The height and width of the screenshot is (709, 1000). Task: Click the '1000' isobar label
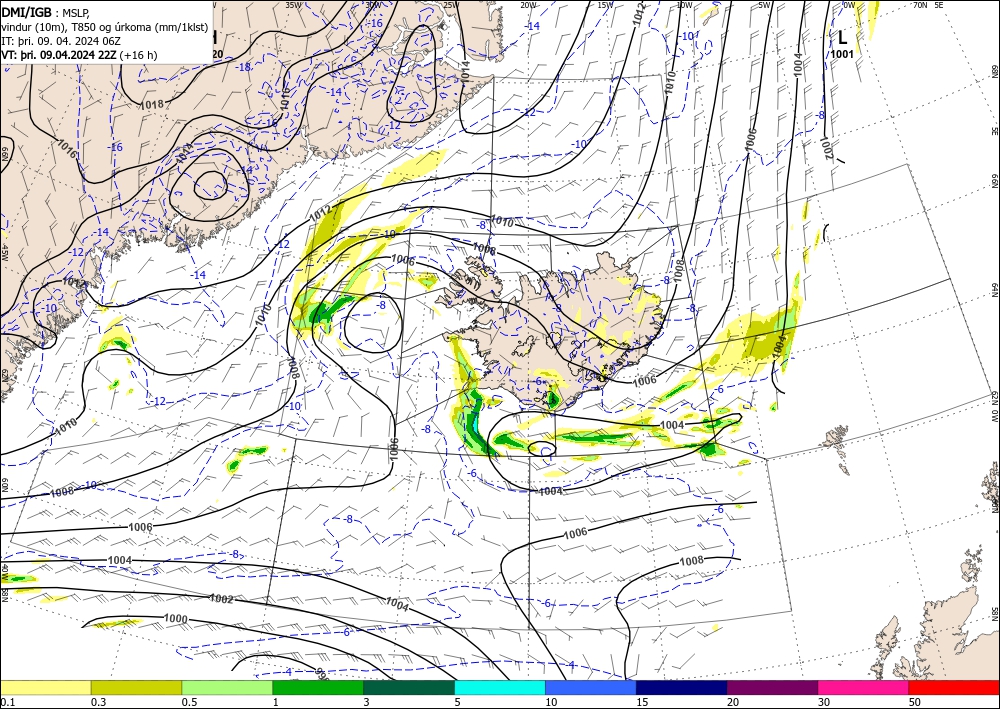(175, 618)
